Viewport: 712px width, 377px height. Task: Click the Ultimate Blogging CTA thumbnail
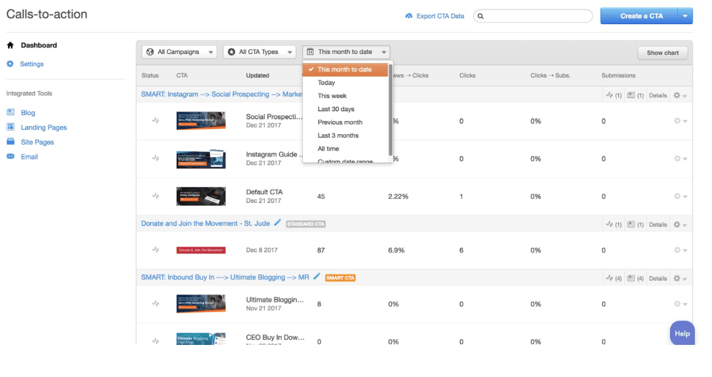pyautogui.click(x=201, y=304)
